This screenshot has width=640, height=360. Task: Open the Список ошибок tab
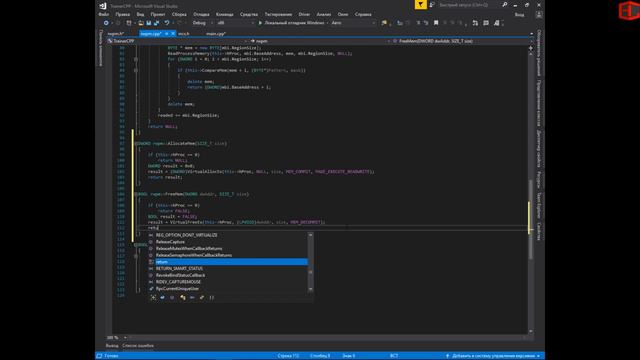tap(138, 346)
